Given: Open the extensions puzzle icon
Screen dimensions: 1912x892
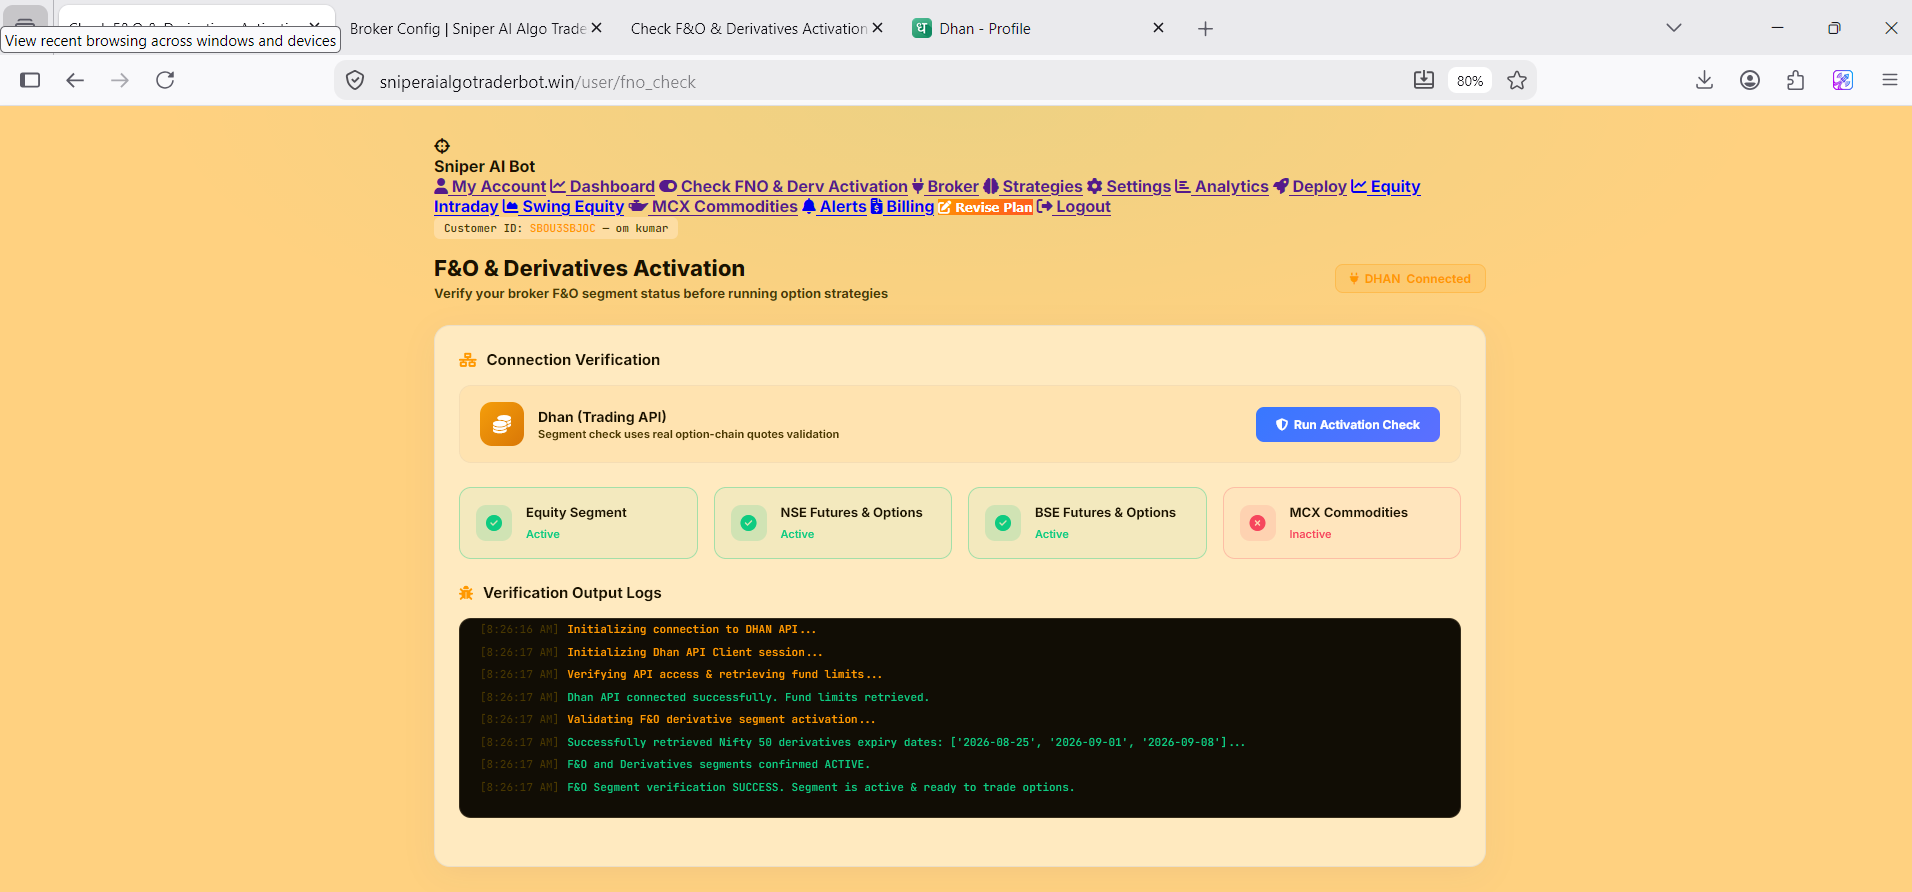Looking at the screenshot, I should click(1796, 80).
